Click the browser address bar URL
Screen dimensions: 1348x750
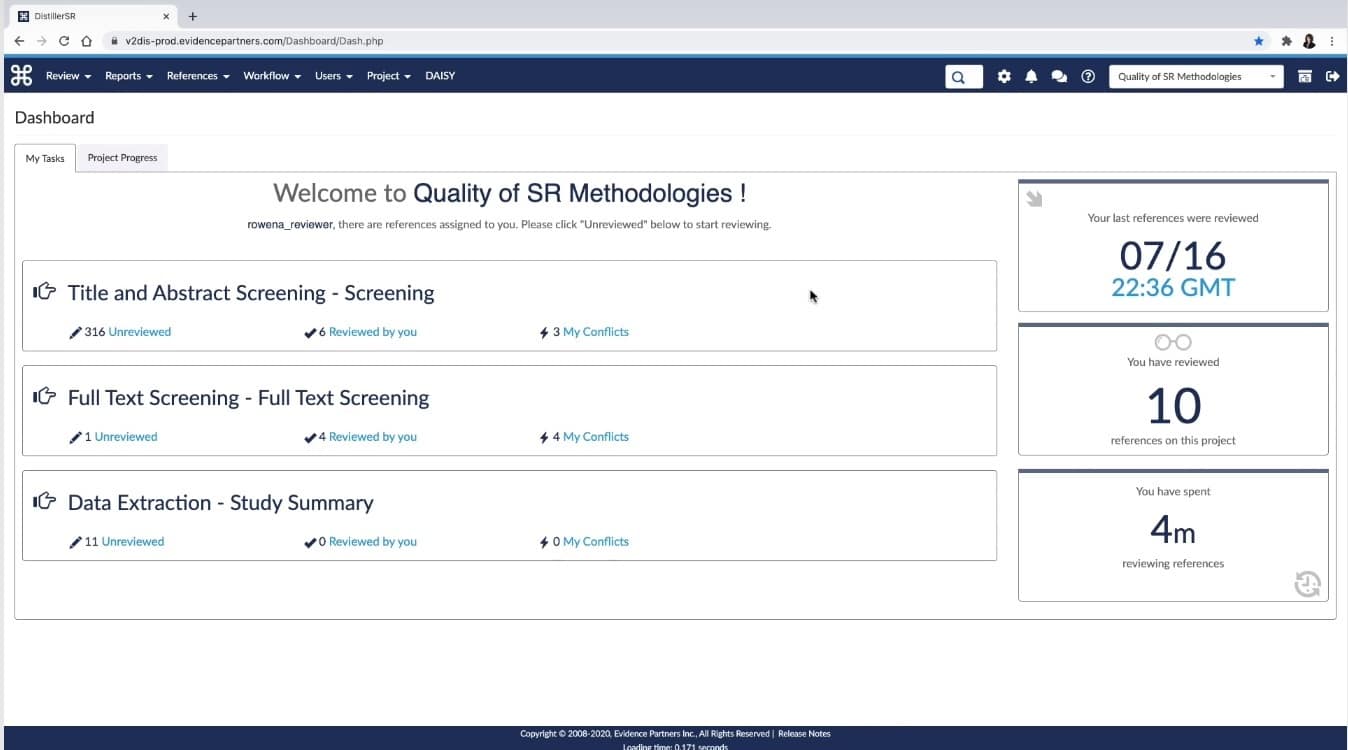(x=254, y=41)
